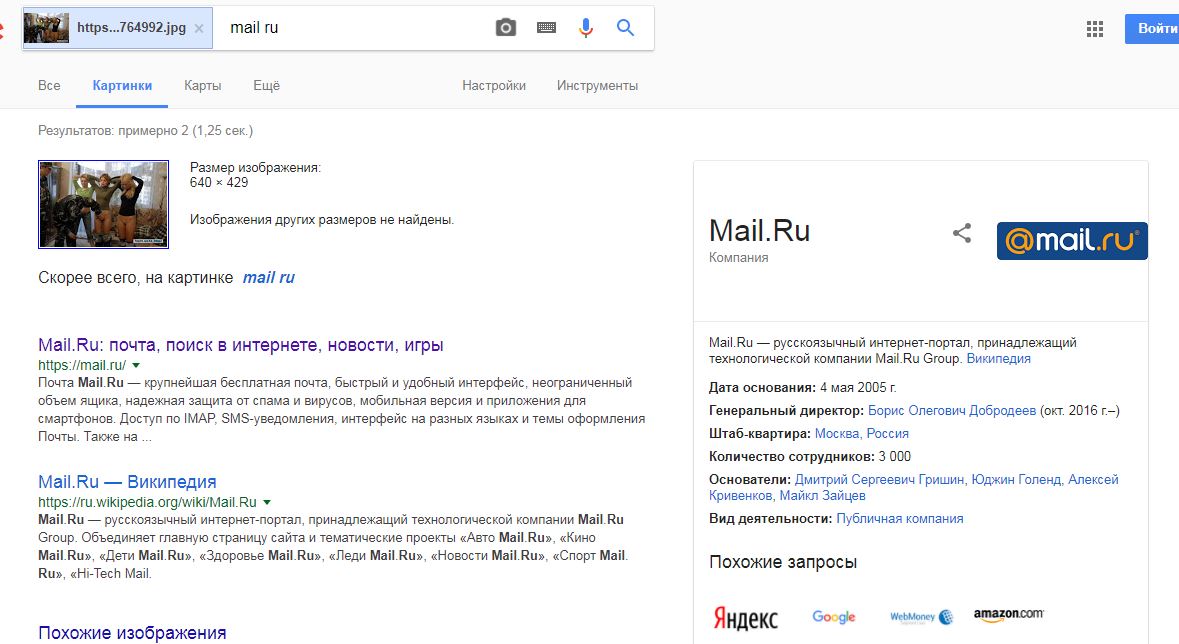Follow the Википедия link in knowledge panel
Viewport: 1179px width, 644px height.
tap(999, 359)
